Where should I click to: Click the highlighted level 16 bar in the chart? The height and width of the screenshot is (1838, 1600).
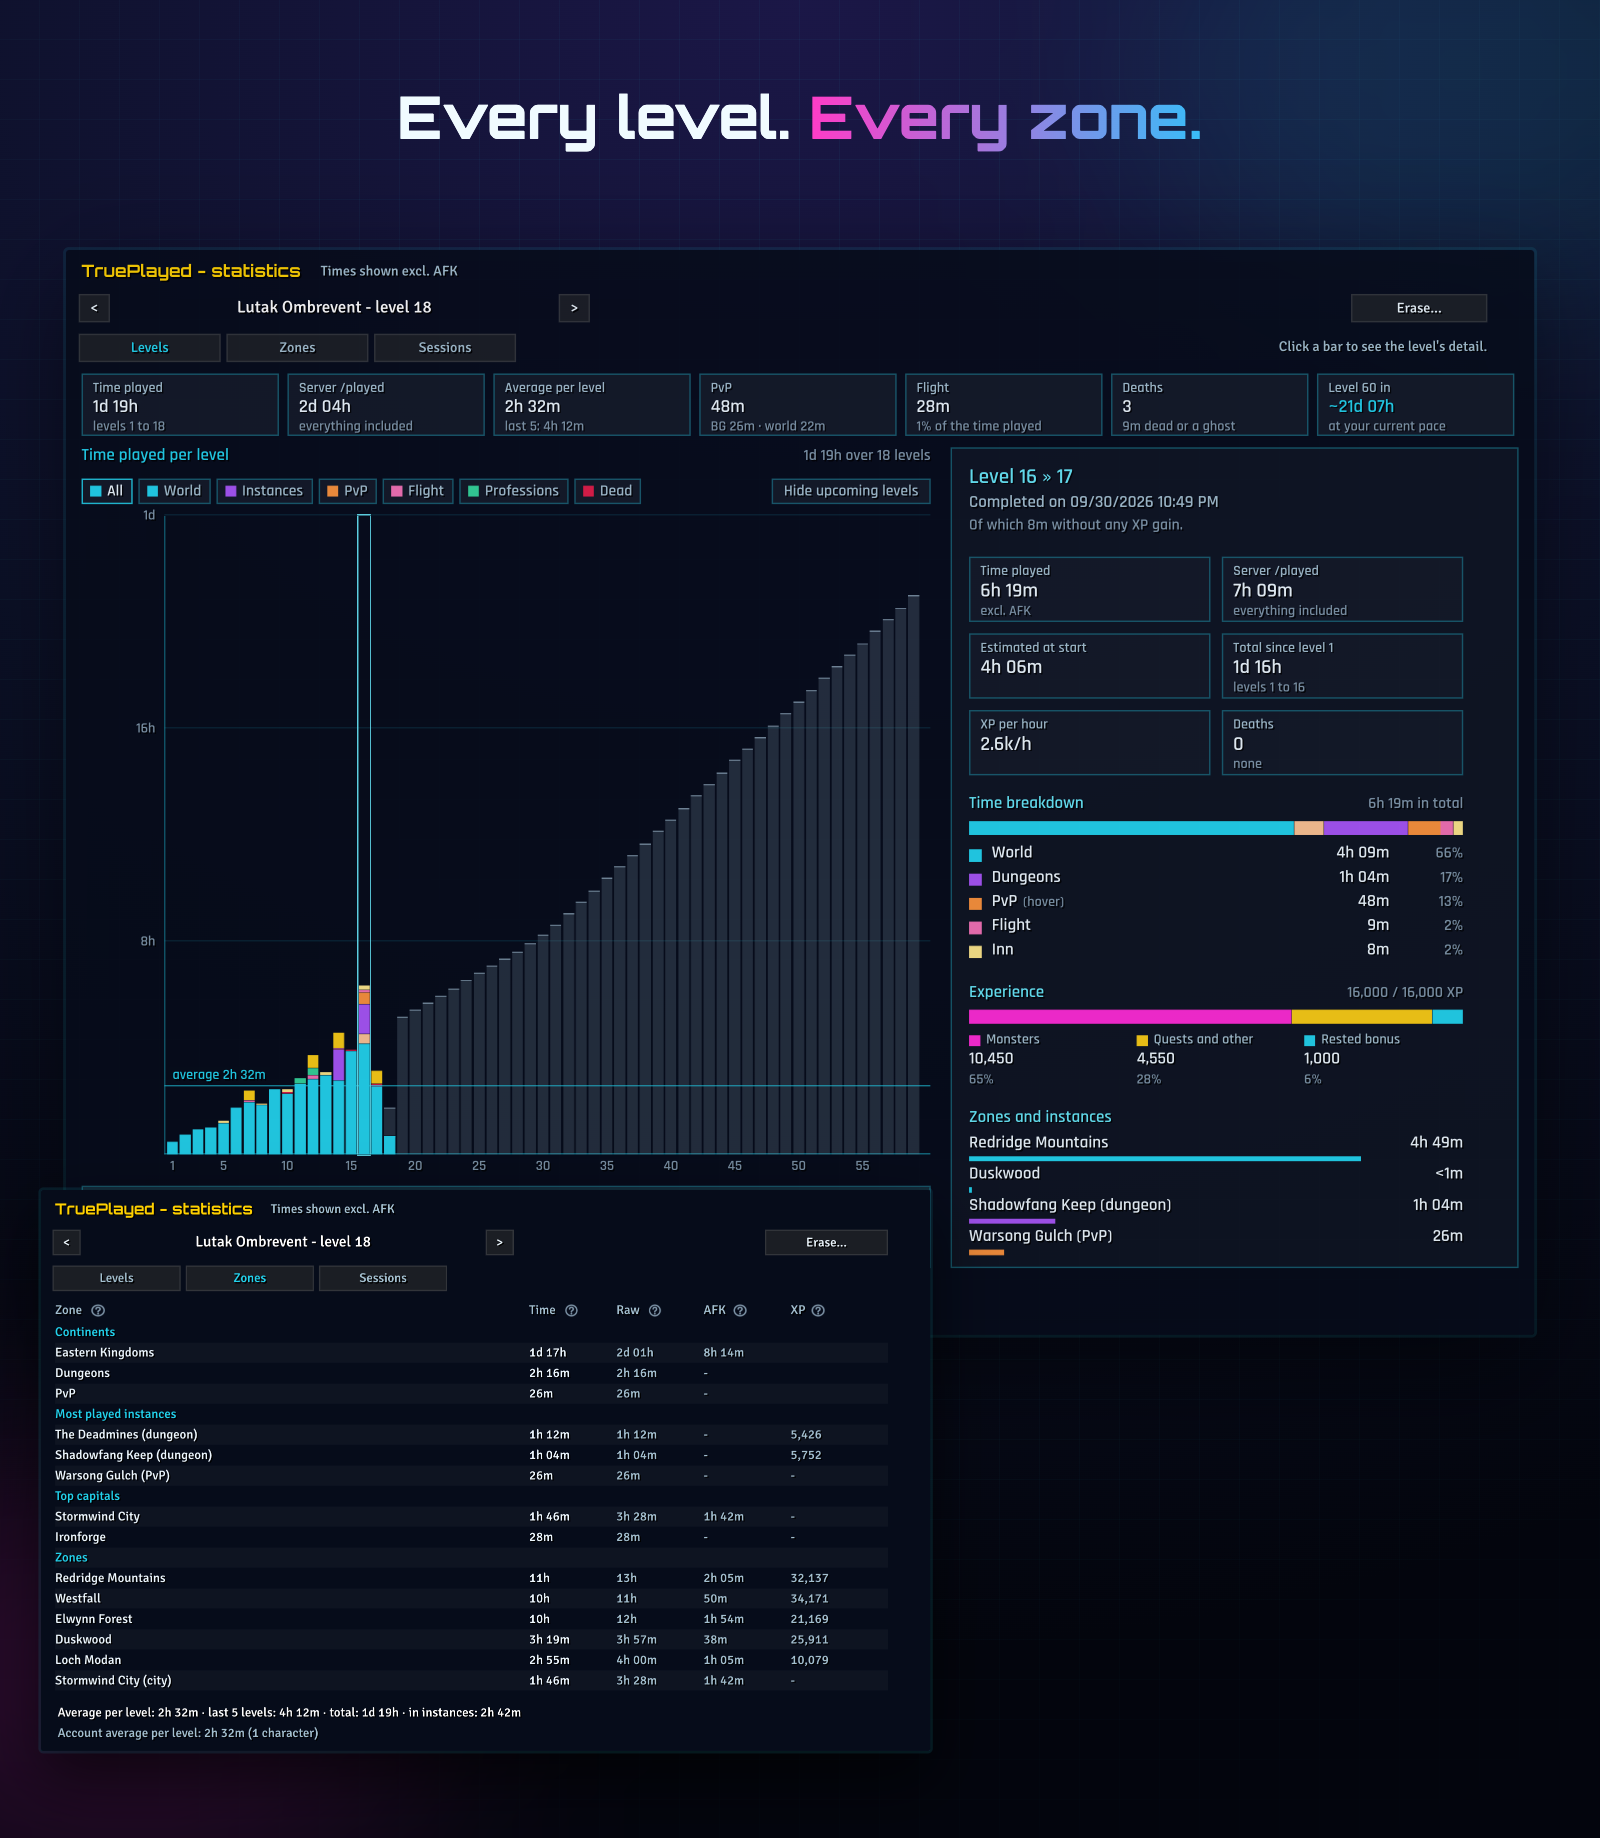[364, 1070]
